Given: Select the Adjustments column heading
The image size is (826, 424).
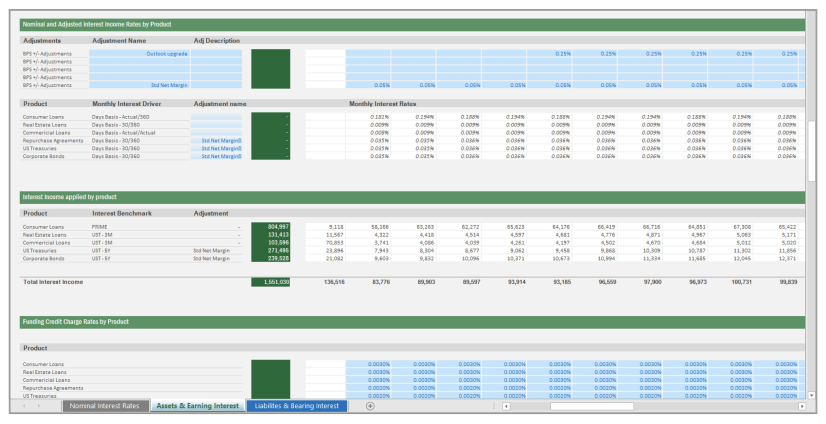Looking at the screenshot, I should 42,41.
